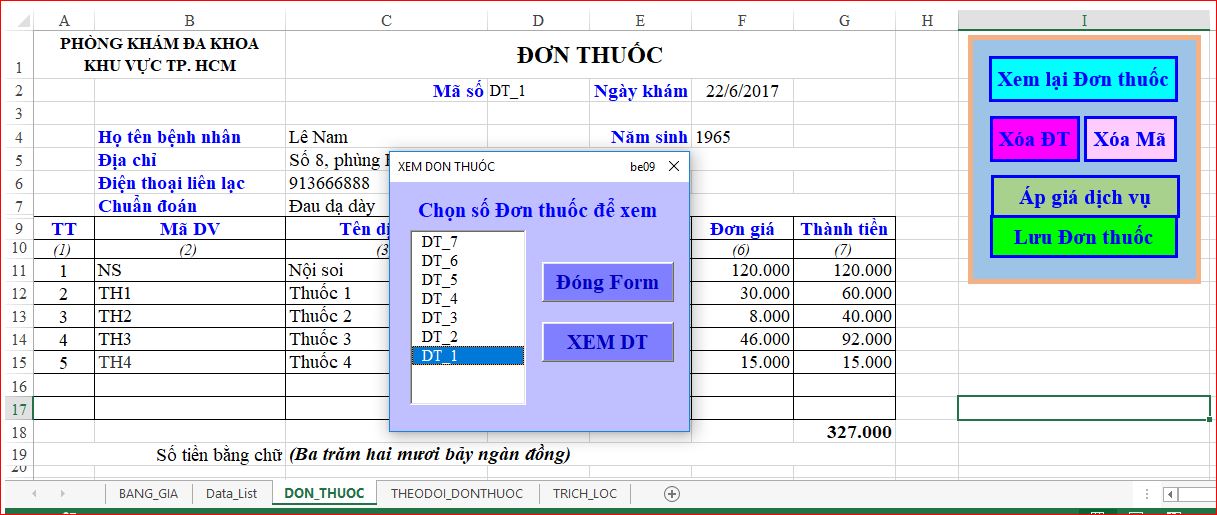Select column G header
The width and height of the screenshot is (1217, 515).
pos(844,20)
